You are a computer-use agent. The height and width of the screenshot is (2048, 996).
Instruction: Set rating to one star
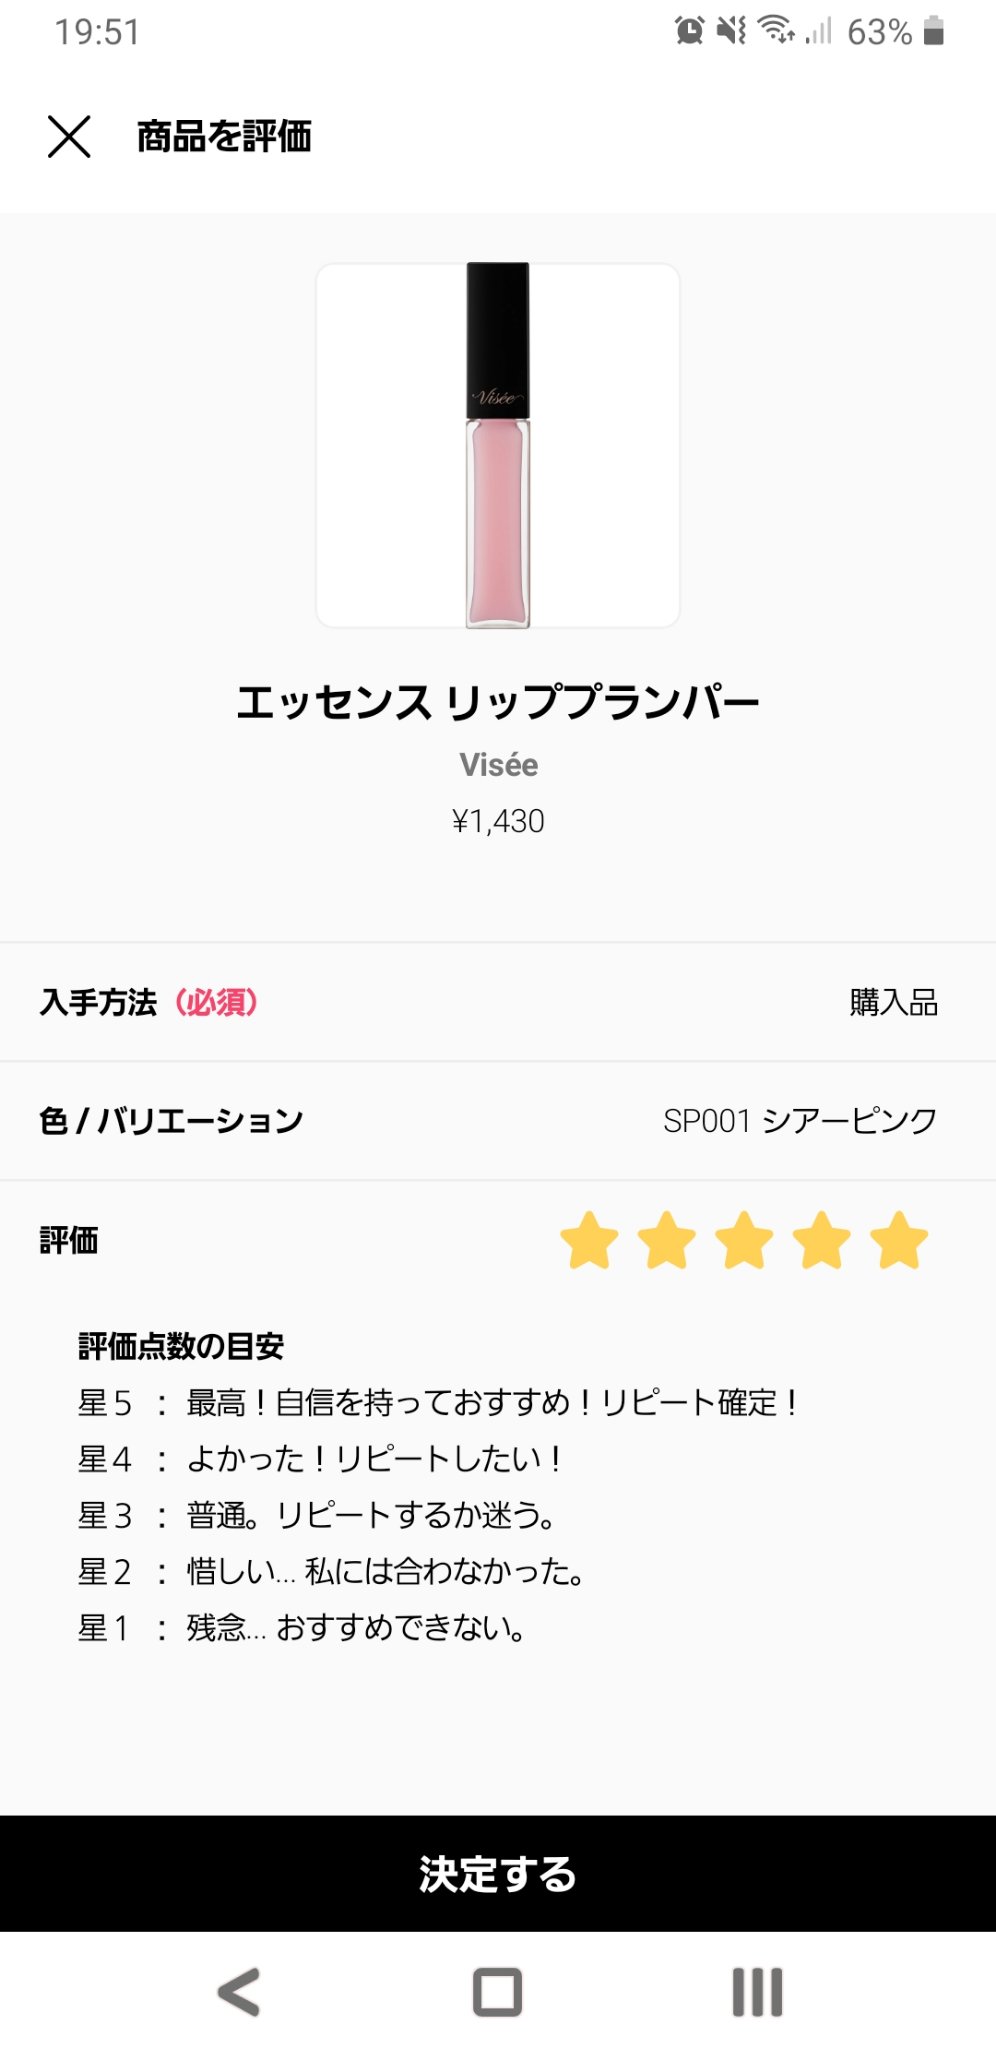pyautogui.click(x=589, y=1240)
